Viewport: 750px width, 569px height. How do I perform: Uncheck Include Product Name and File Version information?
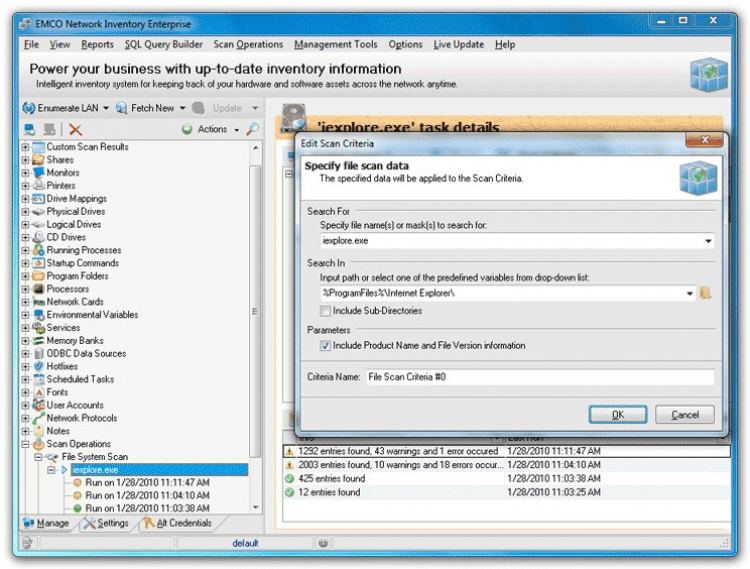click(325, 346)
